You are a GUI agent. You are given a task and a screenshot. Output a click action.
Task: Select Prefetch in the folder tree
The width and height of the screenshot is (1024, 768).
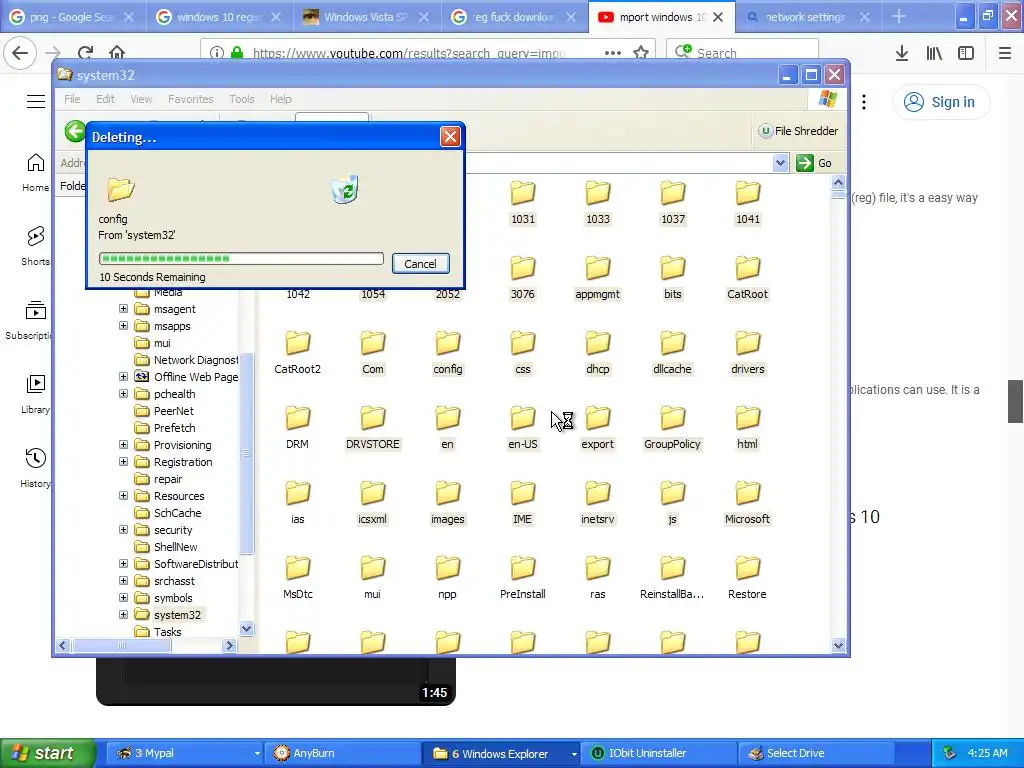tap(174, 428)
